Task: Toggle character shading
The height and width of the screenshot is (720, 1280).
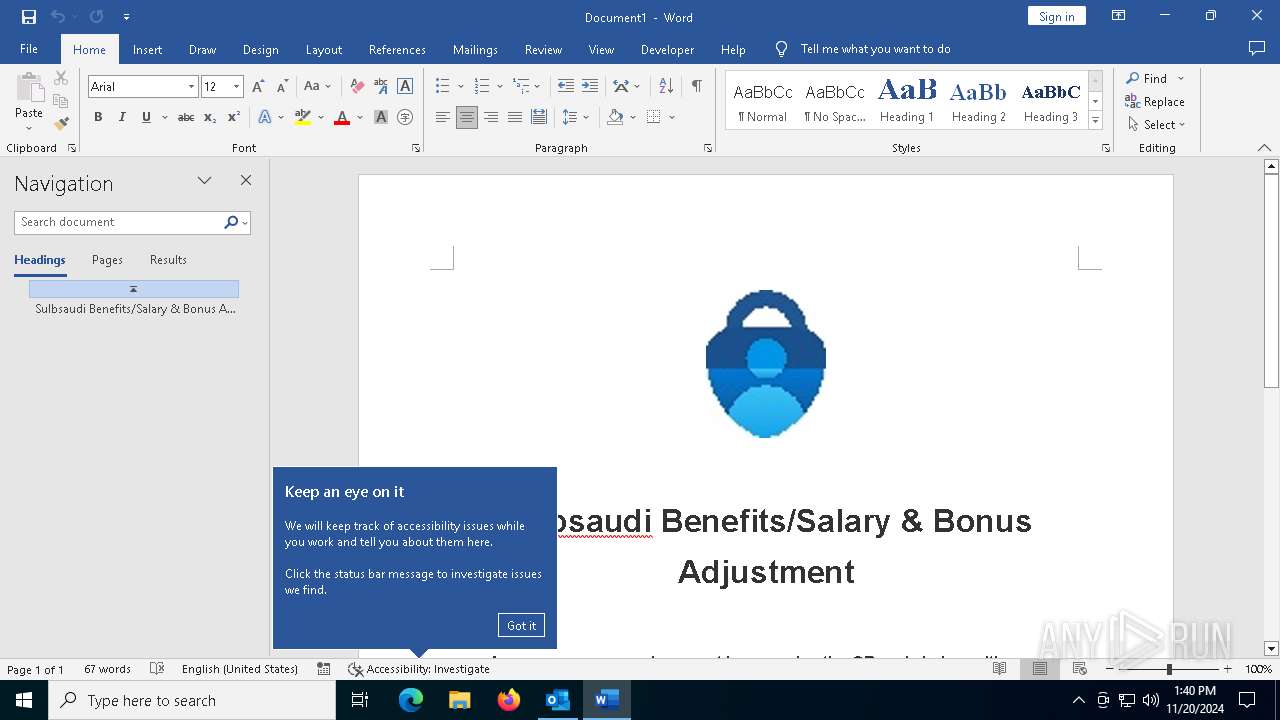Action: click(x=381, y=117)
